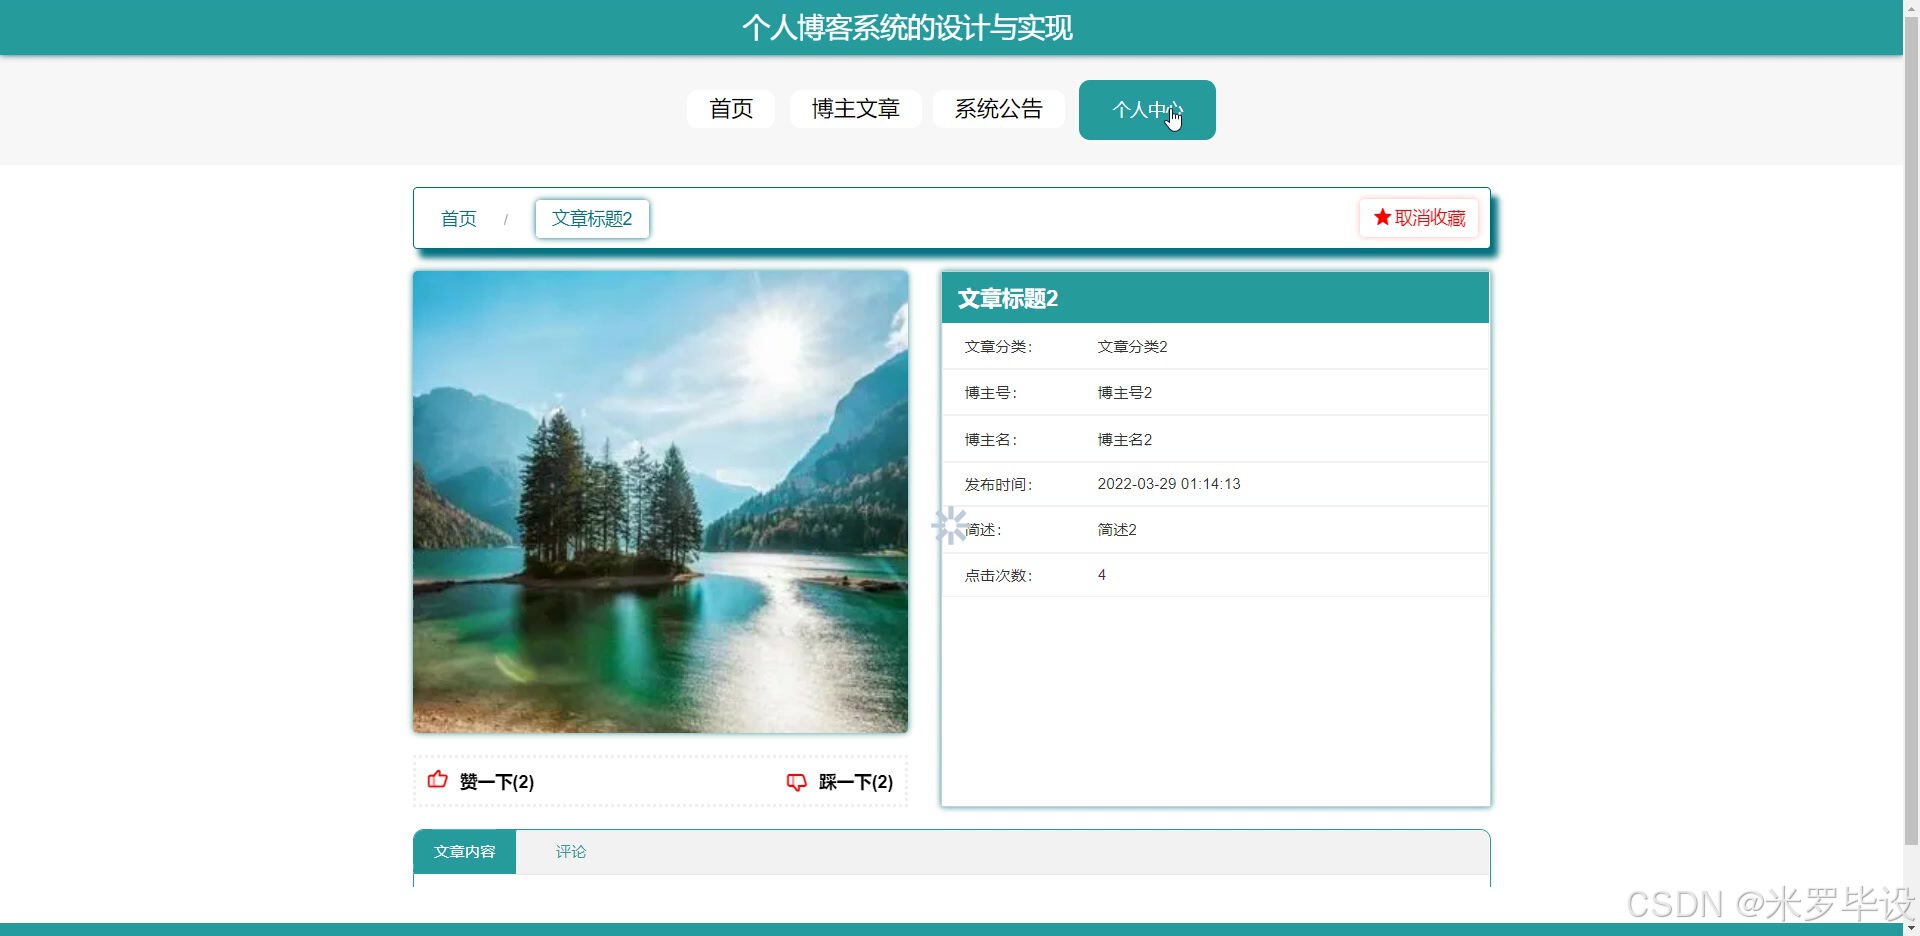Image resolution: width=1920 pixels, height=936 pixels.
Task: Click the 发布时间: label
Action: click(998, 485)
